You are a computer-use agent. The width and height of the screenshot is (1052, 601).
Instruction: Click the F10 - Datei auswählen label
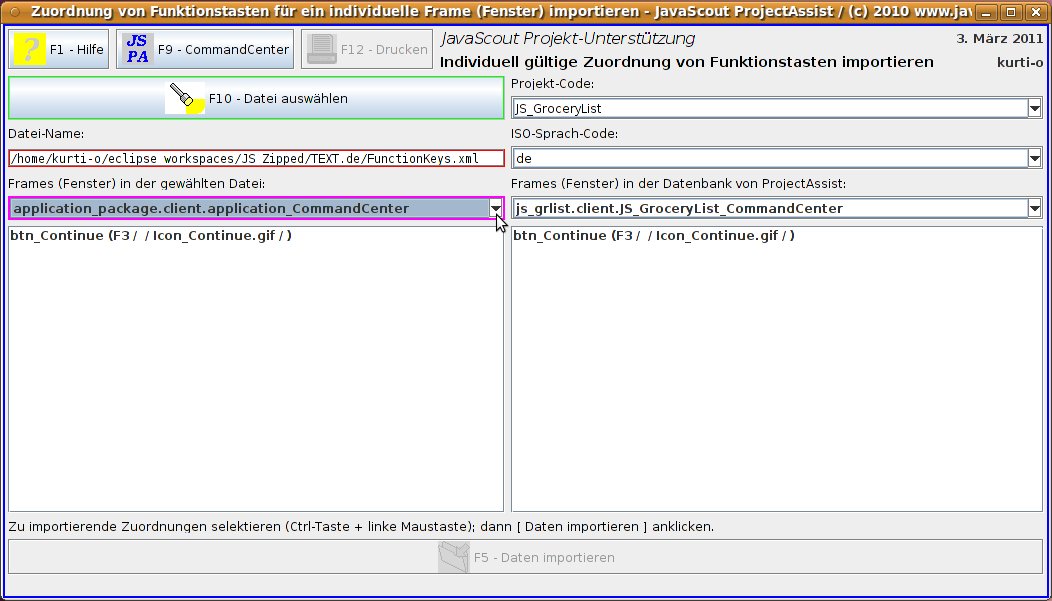(278, 99)
